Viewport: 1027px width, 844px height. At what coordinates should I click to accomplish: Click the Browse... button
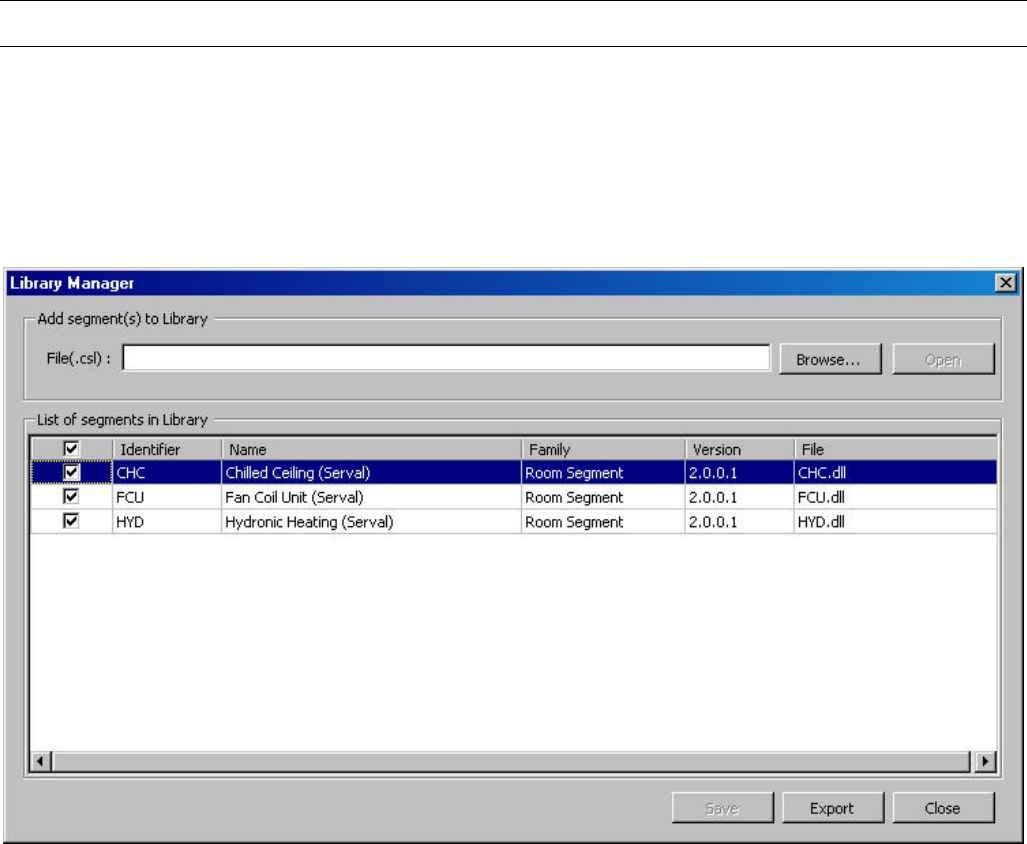[x=829, y=360]
